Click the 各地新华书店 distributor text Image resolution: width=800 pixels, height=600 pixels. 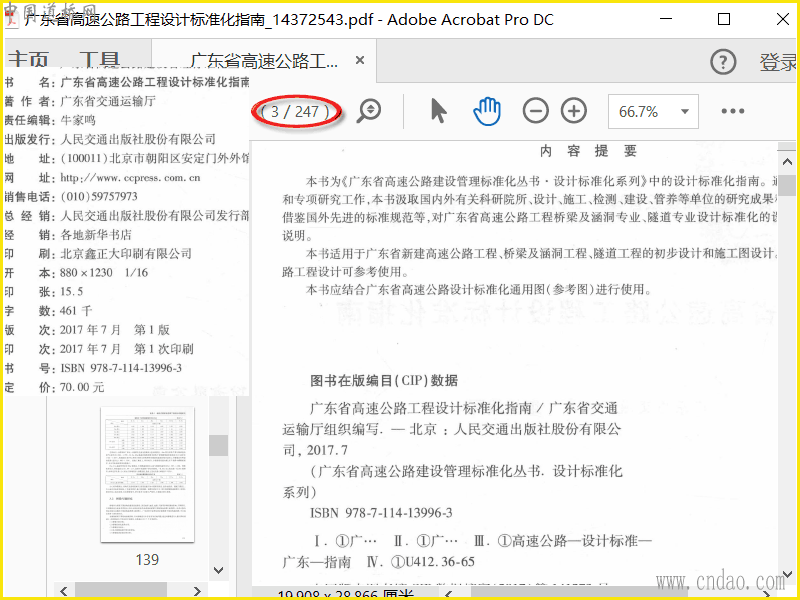coord(96,235)
